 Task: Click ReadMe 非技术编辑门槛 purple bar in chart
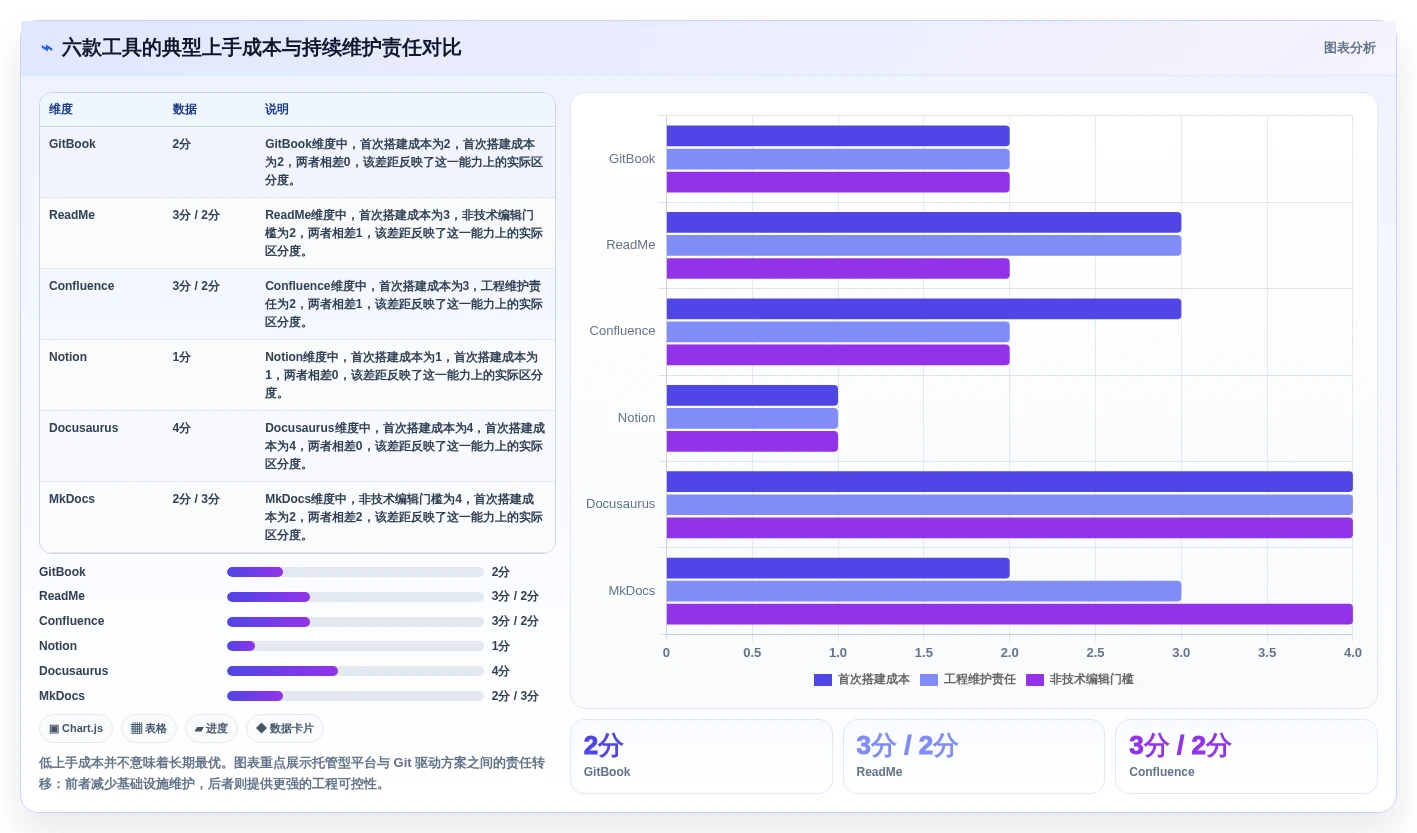838,269
